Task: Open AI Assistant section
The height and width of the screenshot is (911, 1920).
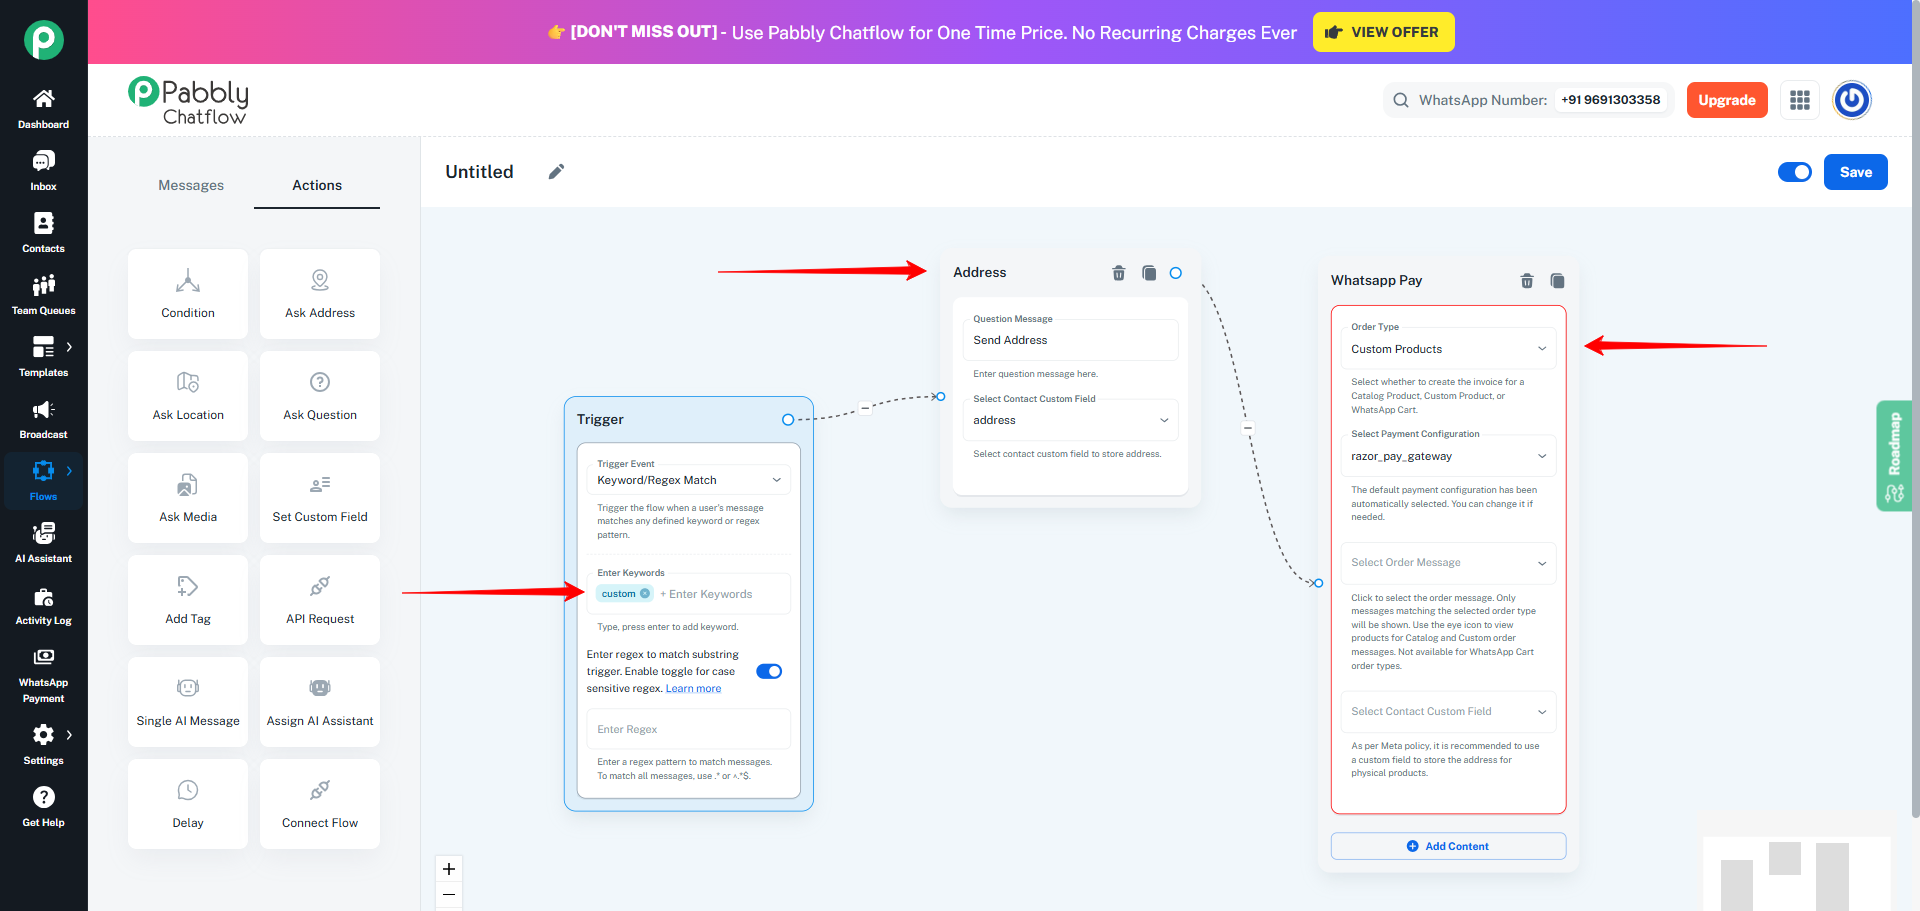Action: click(x=43, y=543)
